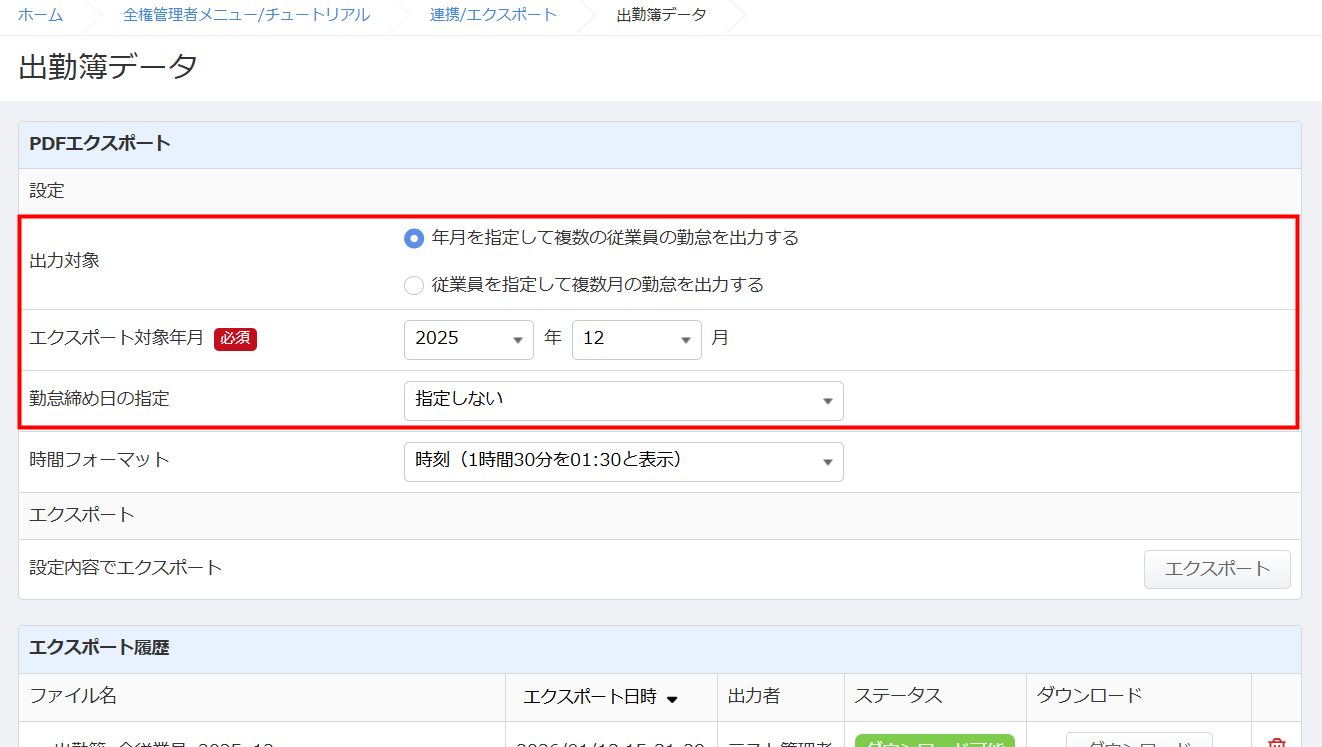Click the green ダウンロード可能 status badge
Screen dimensions: 1322x747
[934, 741]
